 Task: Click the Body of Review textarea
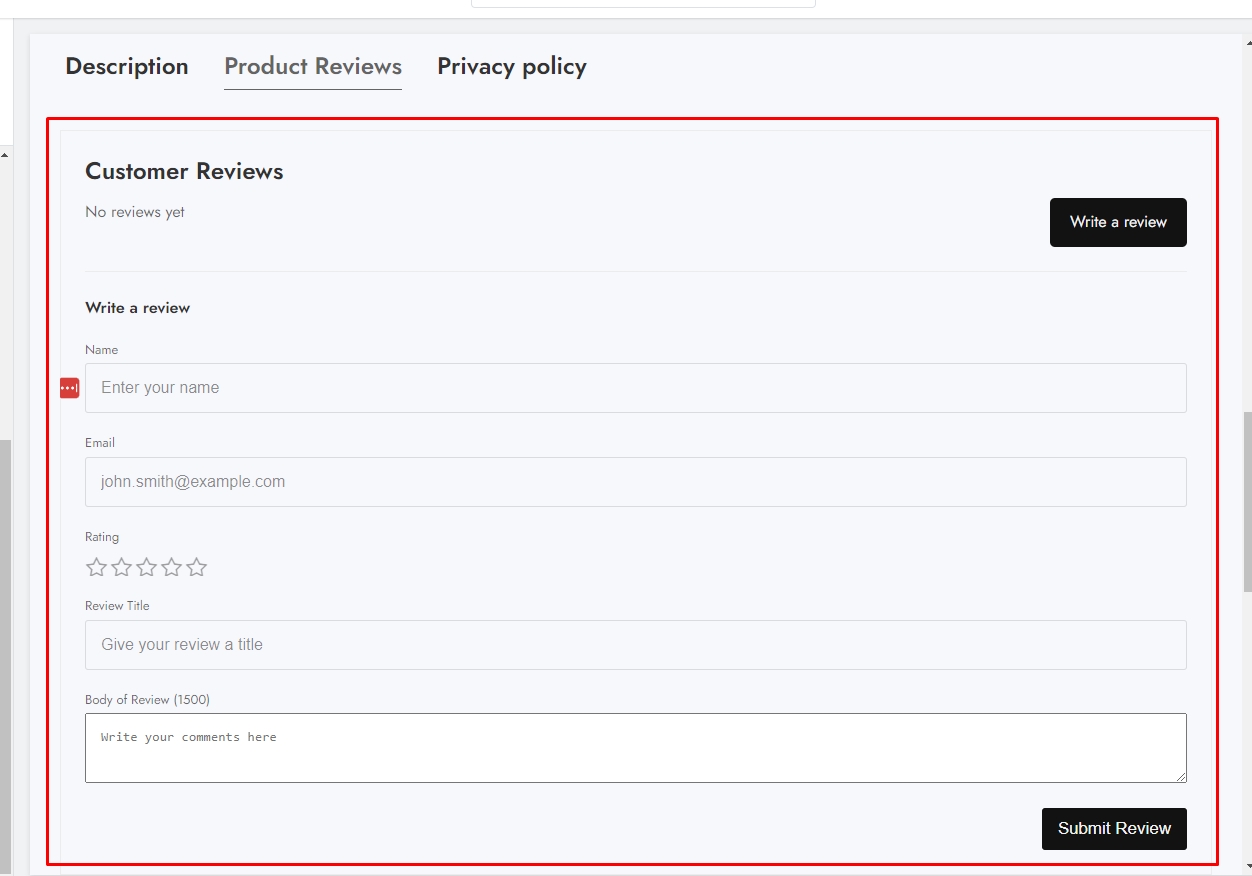coord(635,748)
